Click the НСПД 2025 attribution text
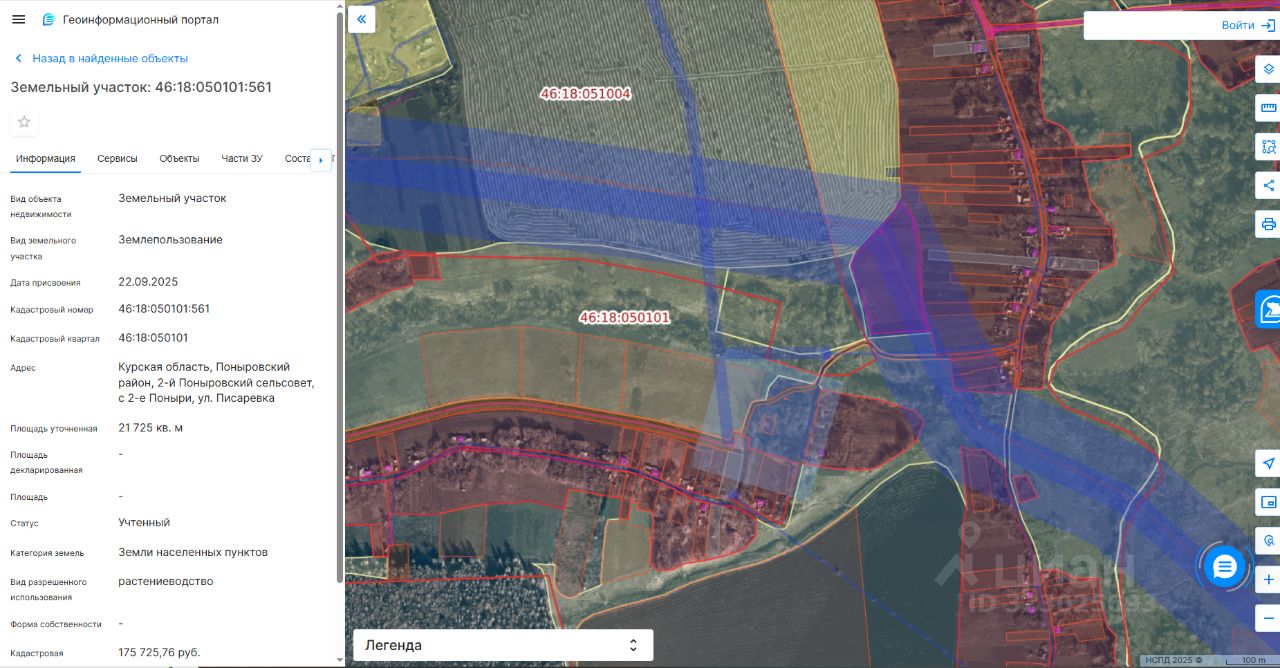Screen dimensions: 1280x668 tap(1176, 660)
